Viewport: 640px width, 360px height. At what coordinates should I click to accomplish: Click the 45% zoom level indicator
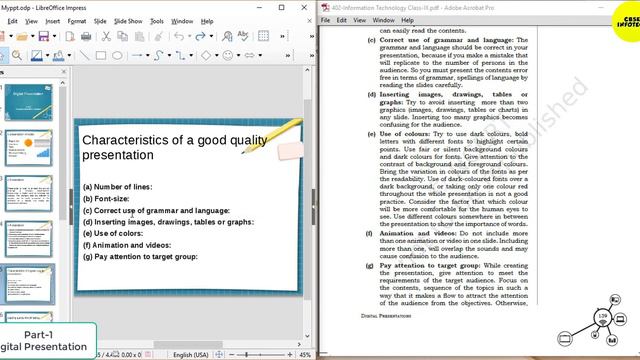[305, 355]
